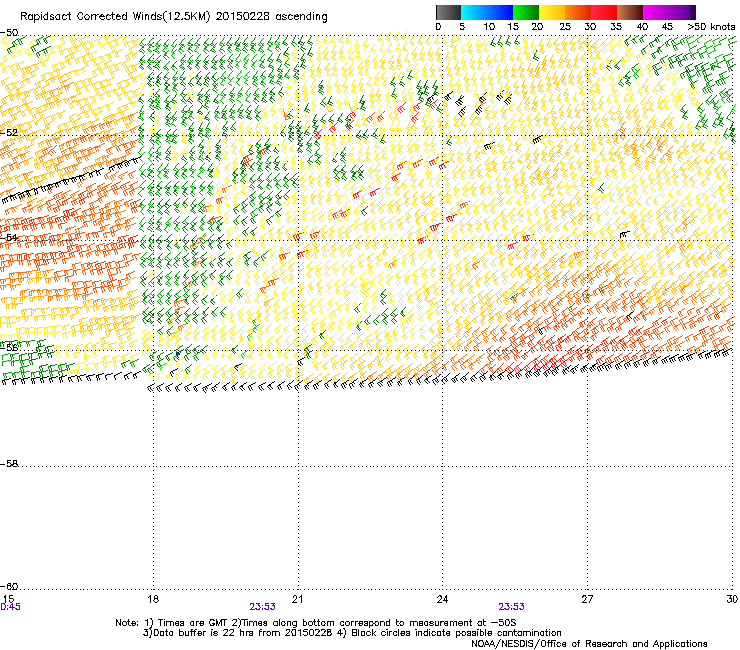Click the longitude 21 axis label
This screenshot has height=650, width=740.
click(297, 599)
